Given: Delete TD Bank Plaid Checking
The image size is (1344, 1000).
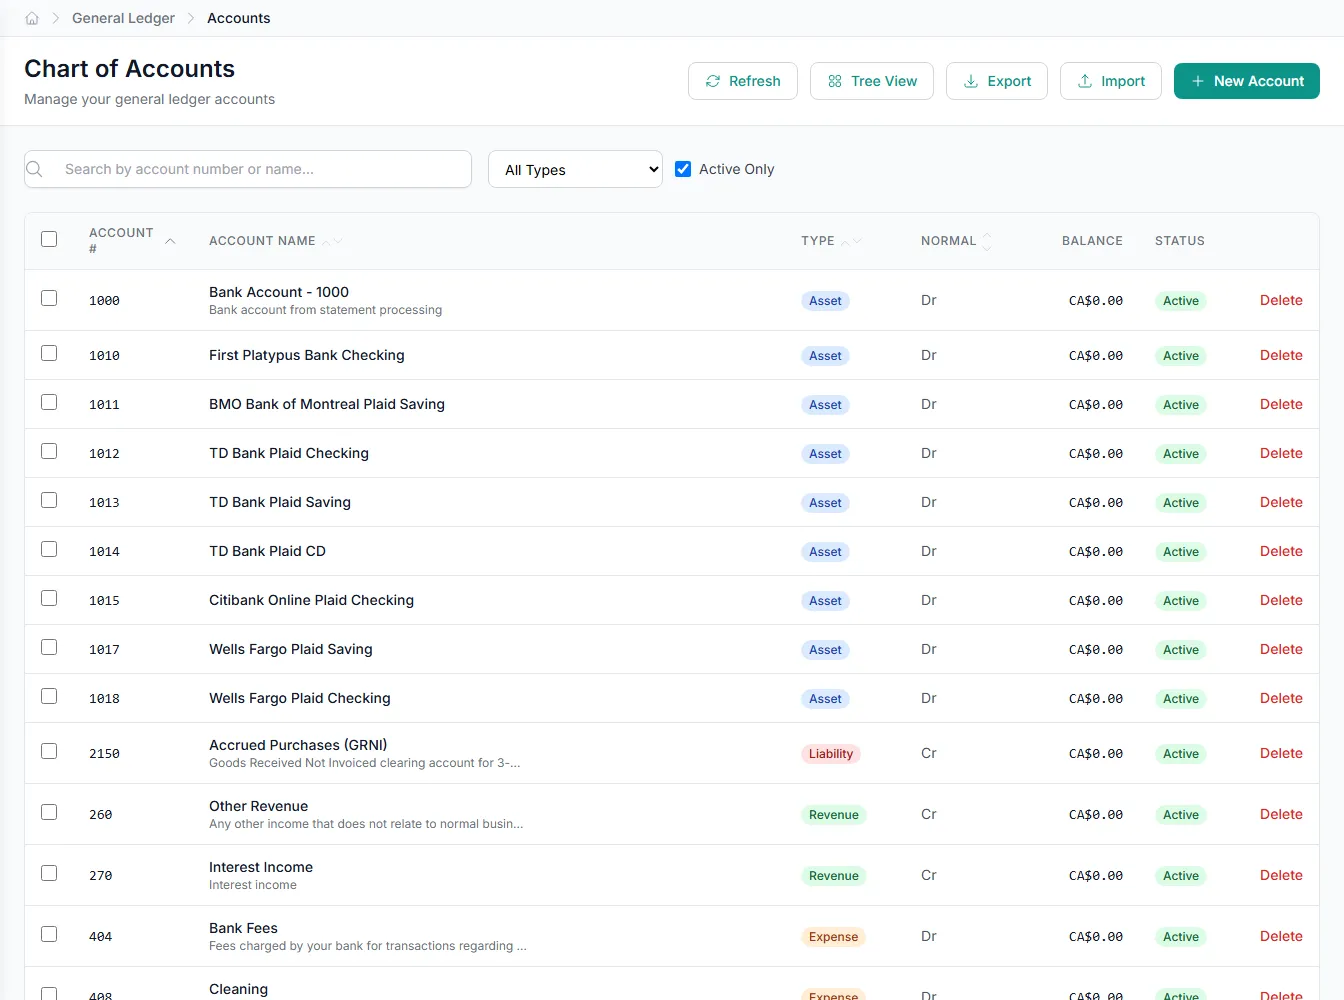Looking at the screenshot, I should tap(1281, 453).
